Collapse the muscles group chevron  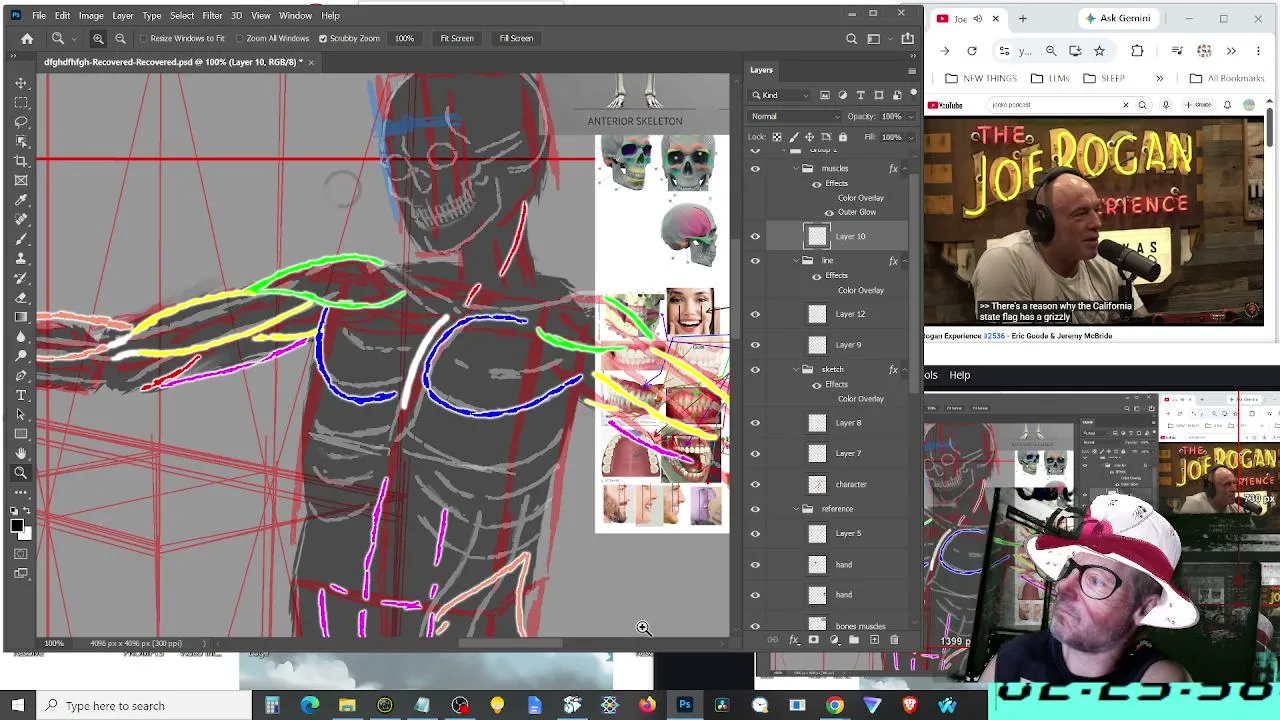796,168
